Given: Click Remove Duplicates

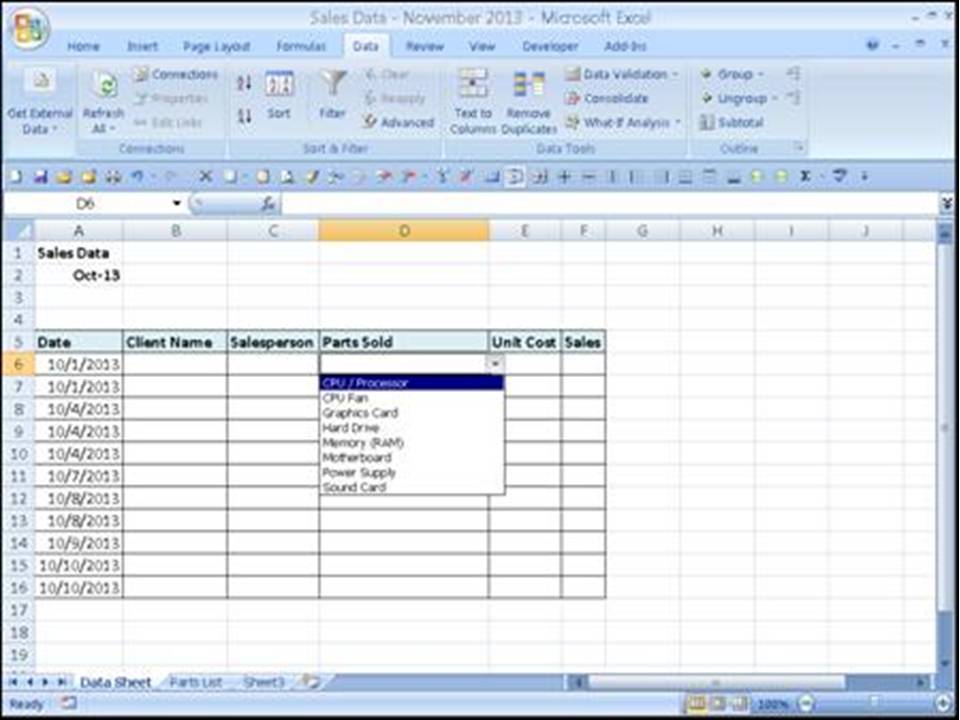Looking at the screenshot, I should click(x=528, y=102).
